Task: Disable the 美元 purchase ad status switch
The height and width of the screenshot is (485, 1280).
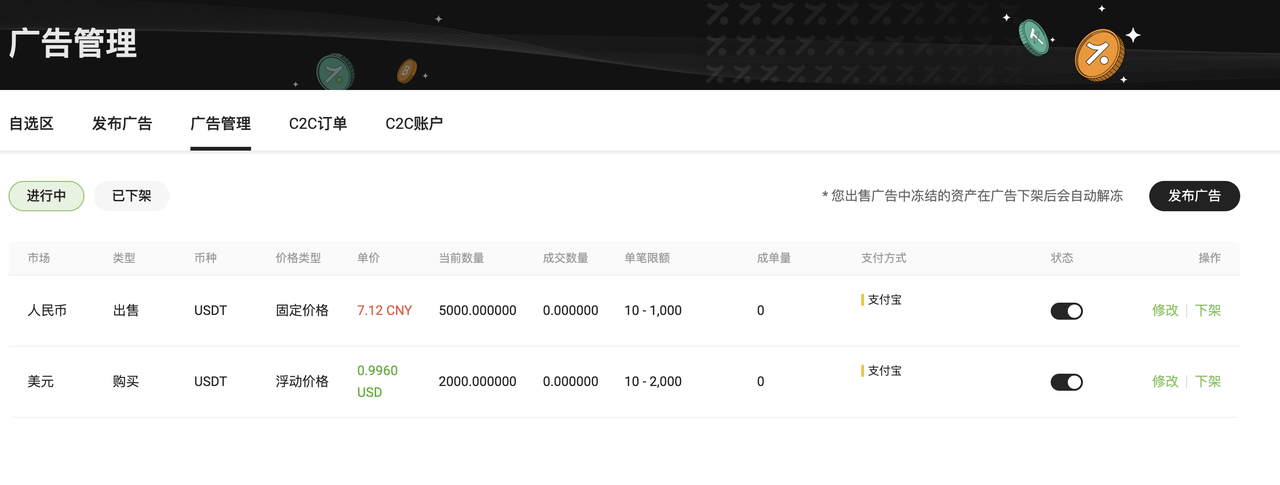Action: [1066, 382]
